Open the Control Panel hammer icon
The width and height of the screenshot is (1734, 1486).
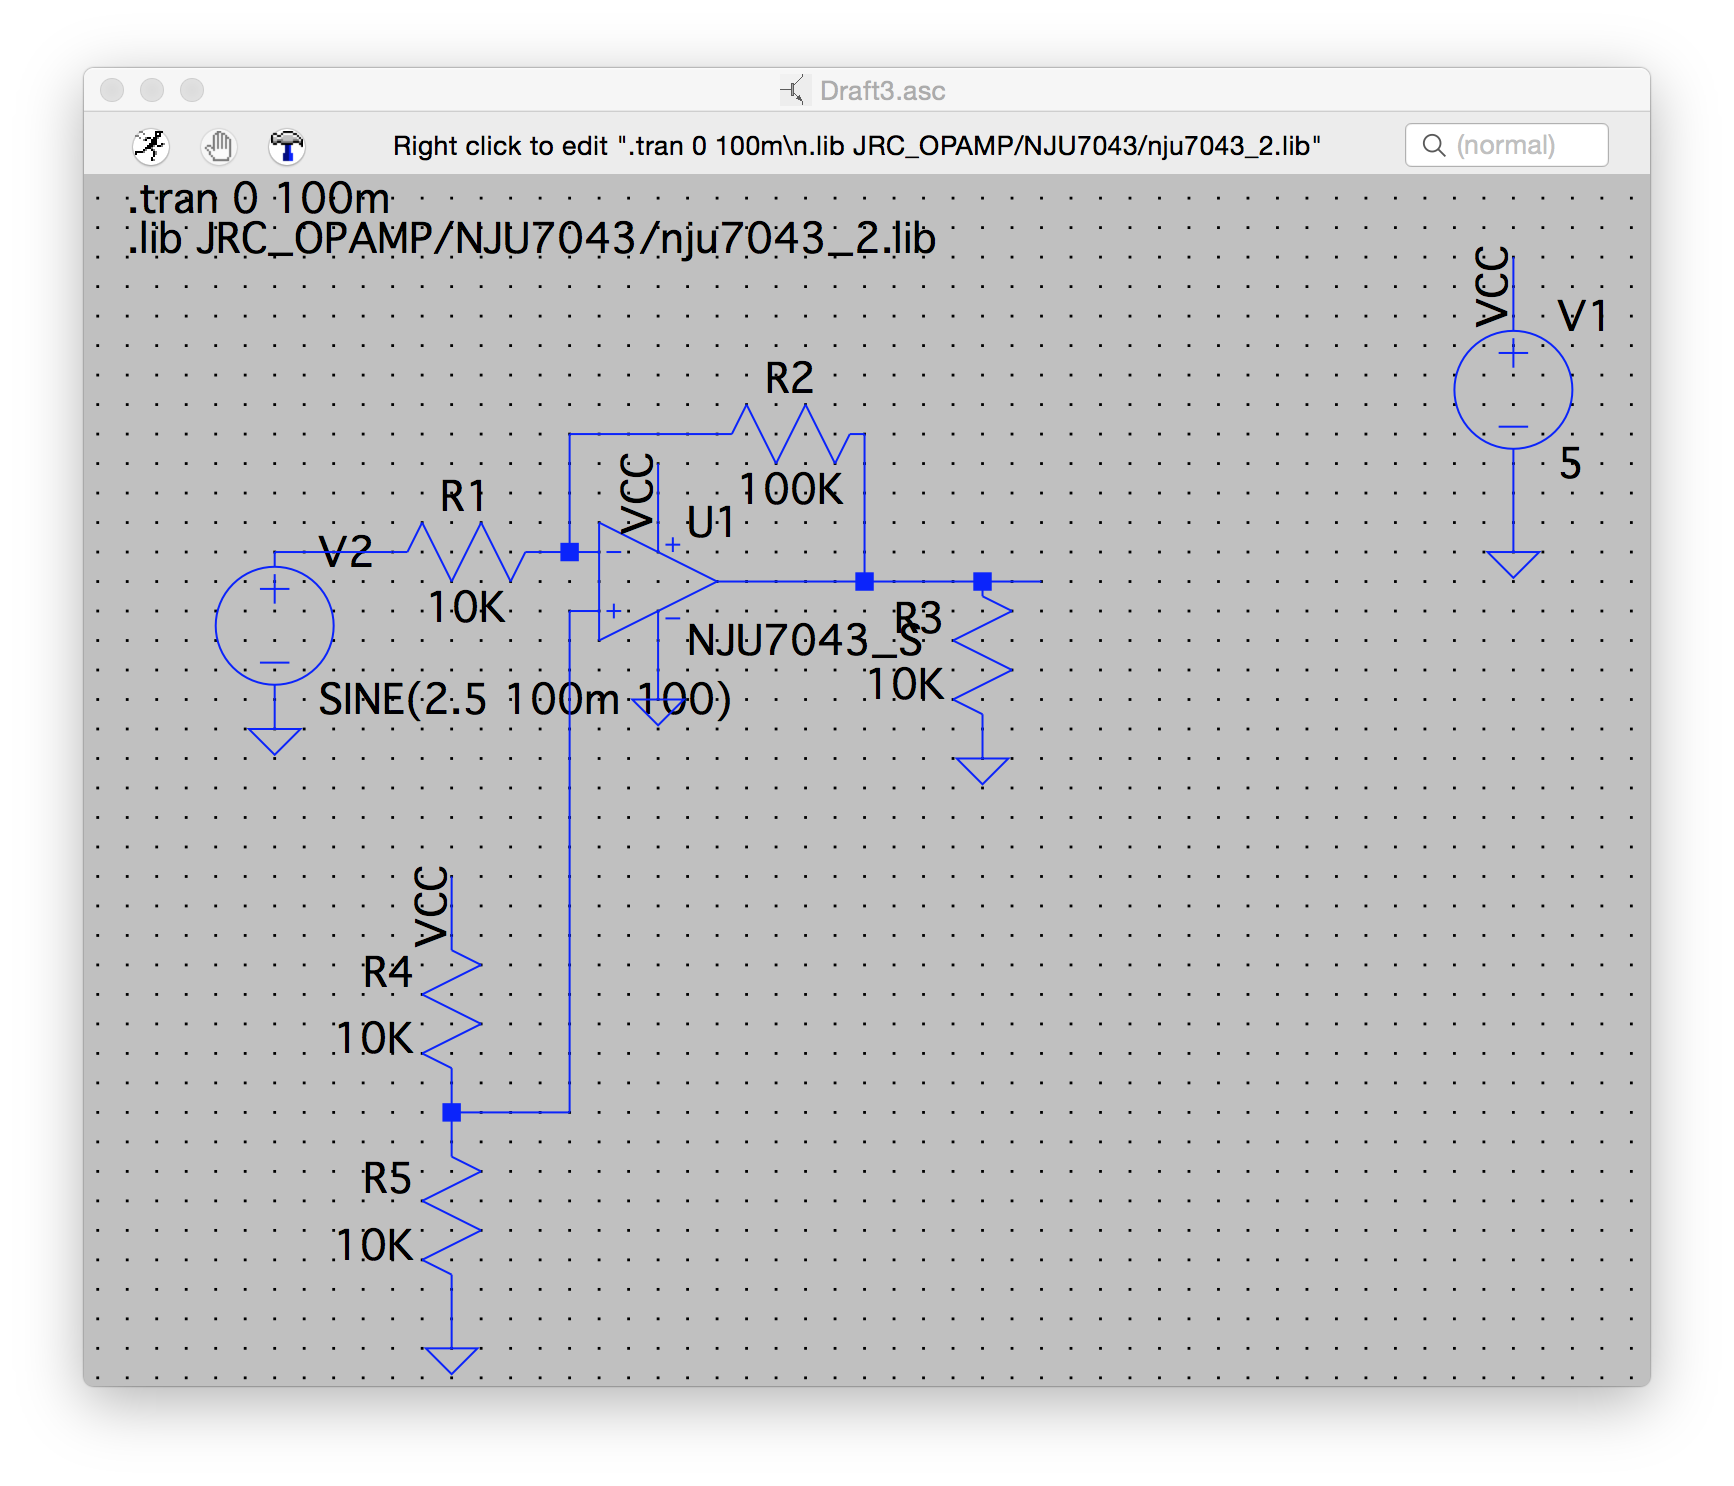pyautogui.click(x=286, y=146)
